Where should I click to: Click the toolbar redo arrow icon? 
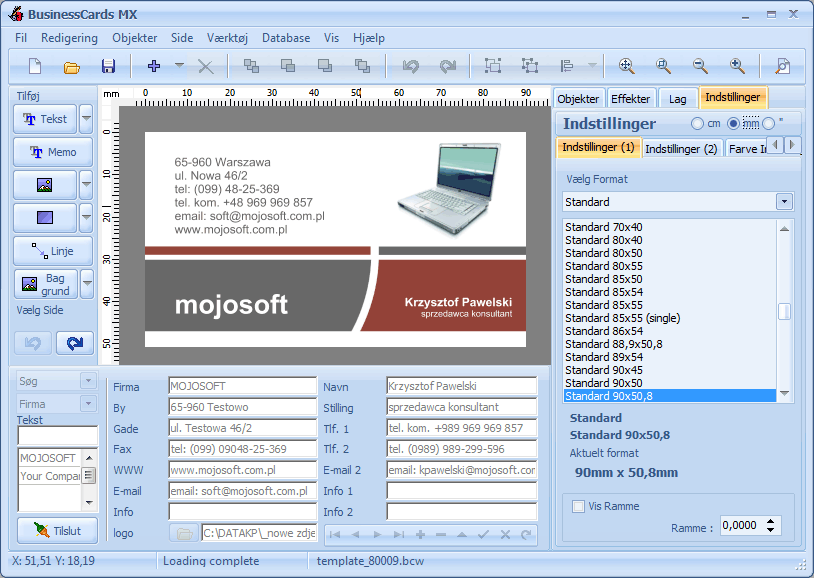pyautogui.click(x=447, y=66)
